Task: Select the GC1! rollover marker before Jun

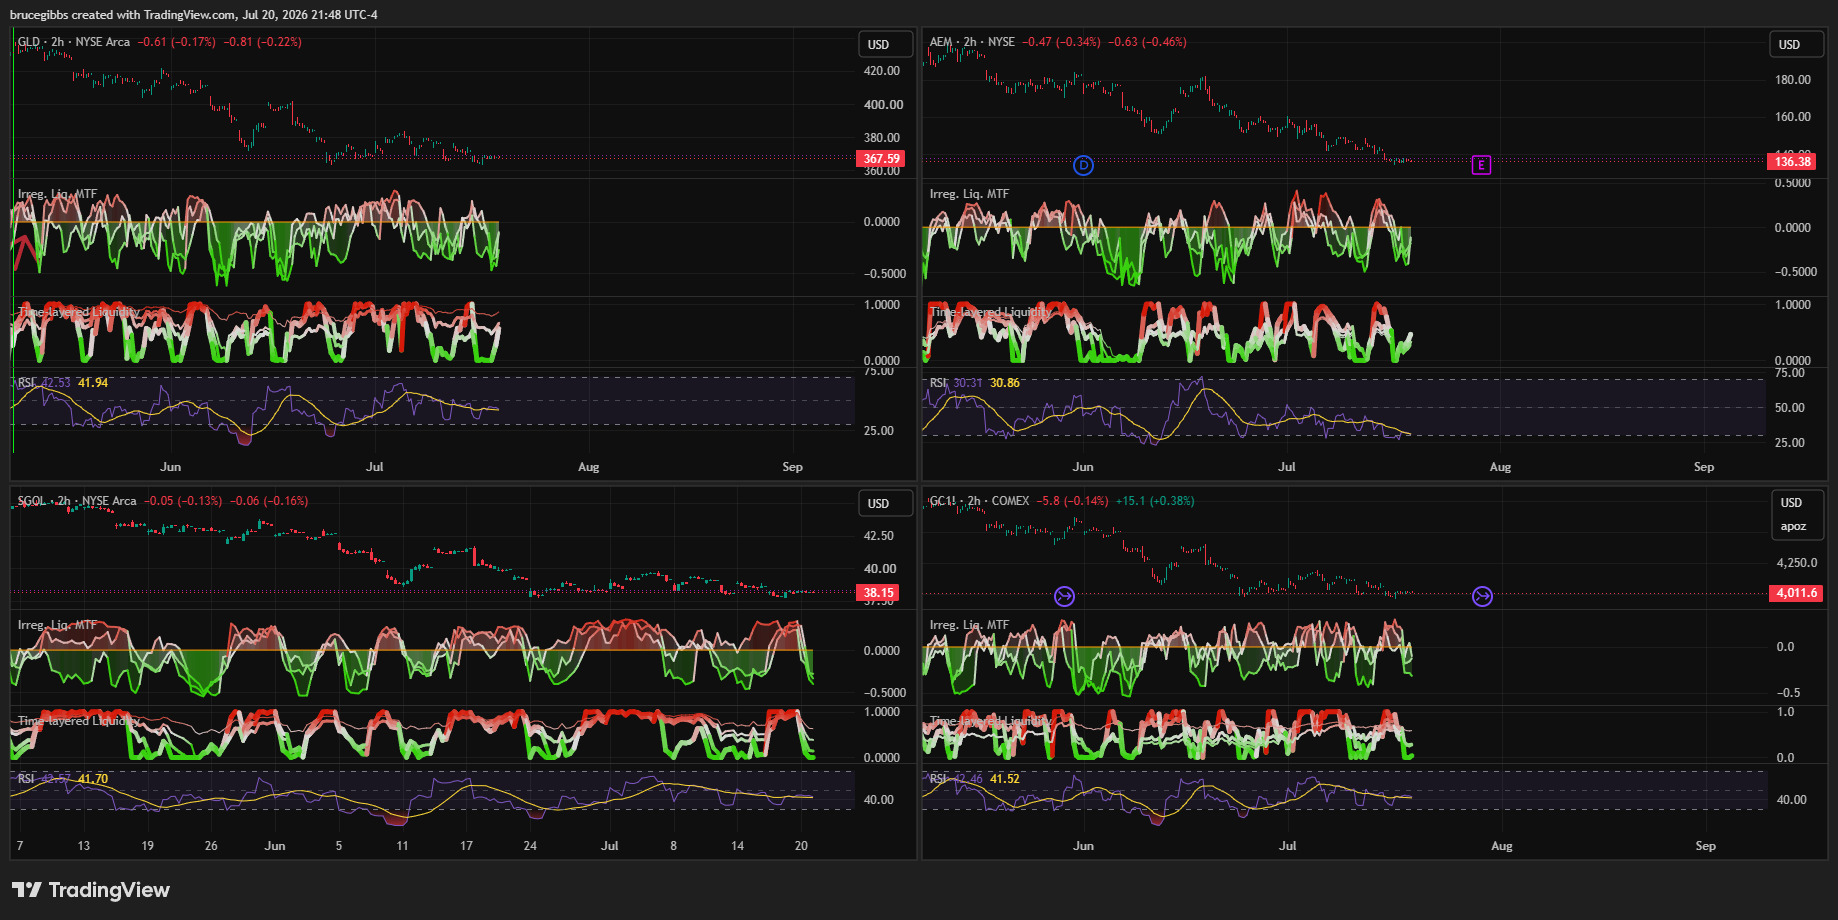Action: 1064,596
